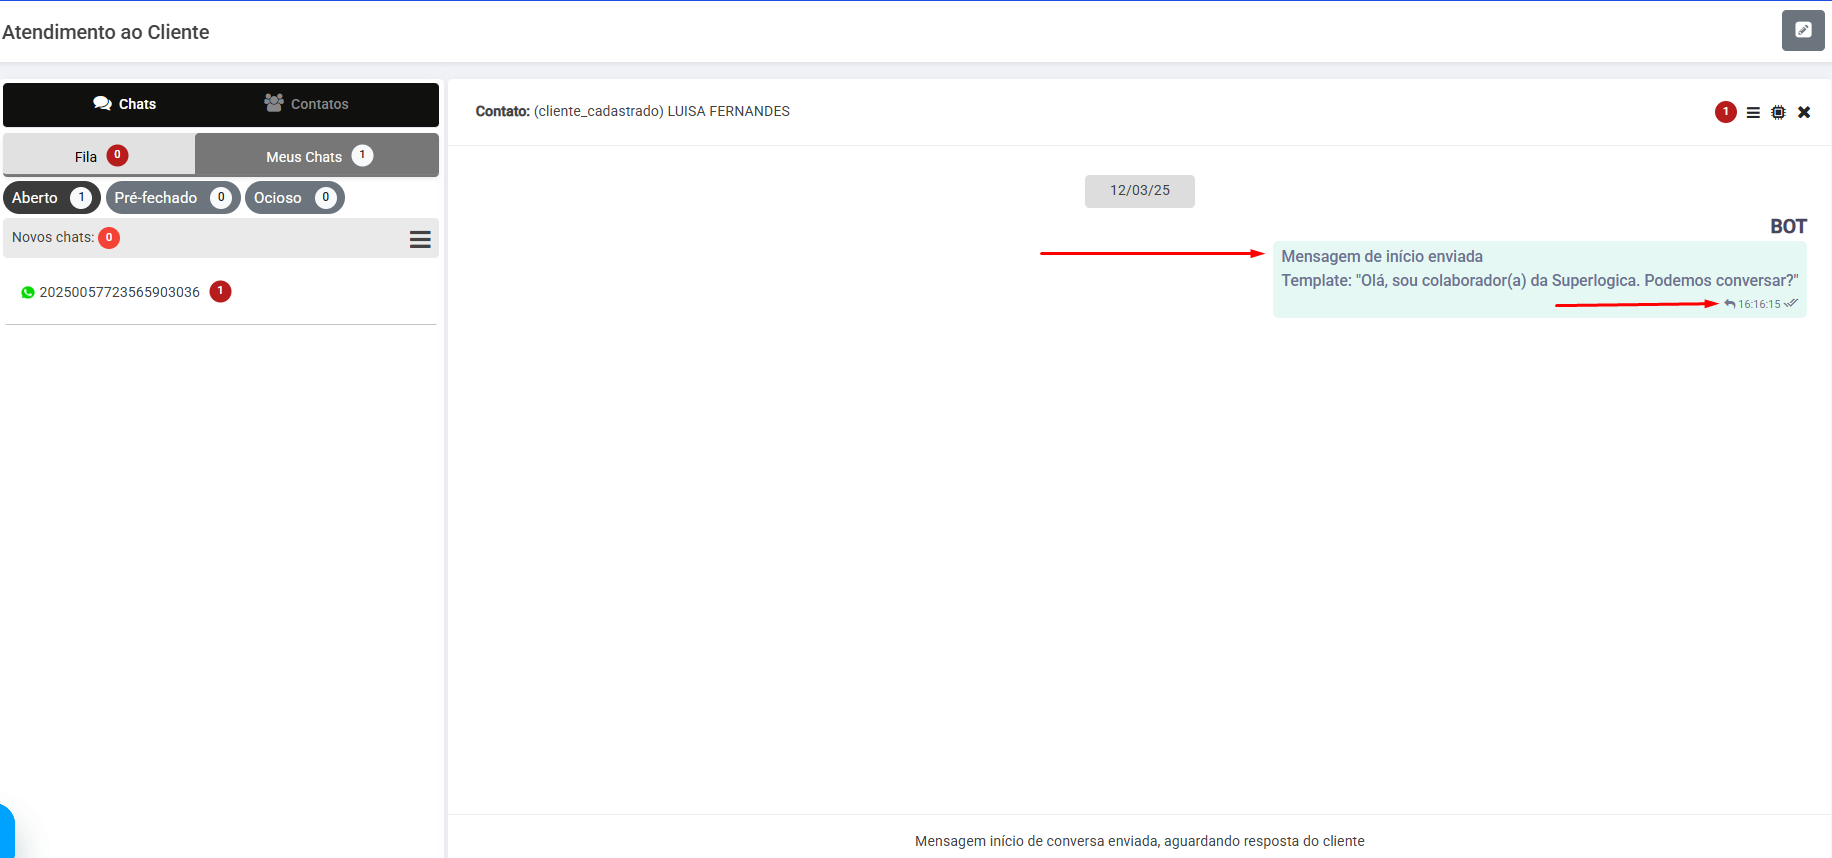
Task: Click the BOT sender label
Action: tap(1788, 227)
